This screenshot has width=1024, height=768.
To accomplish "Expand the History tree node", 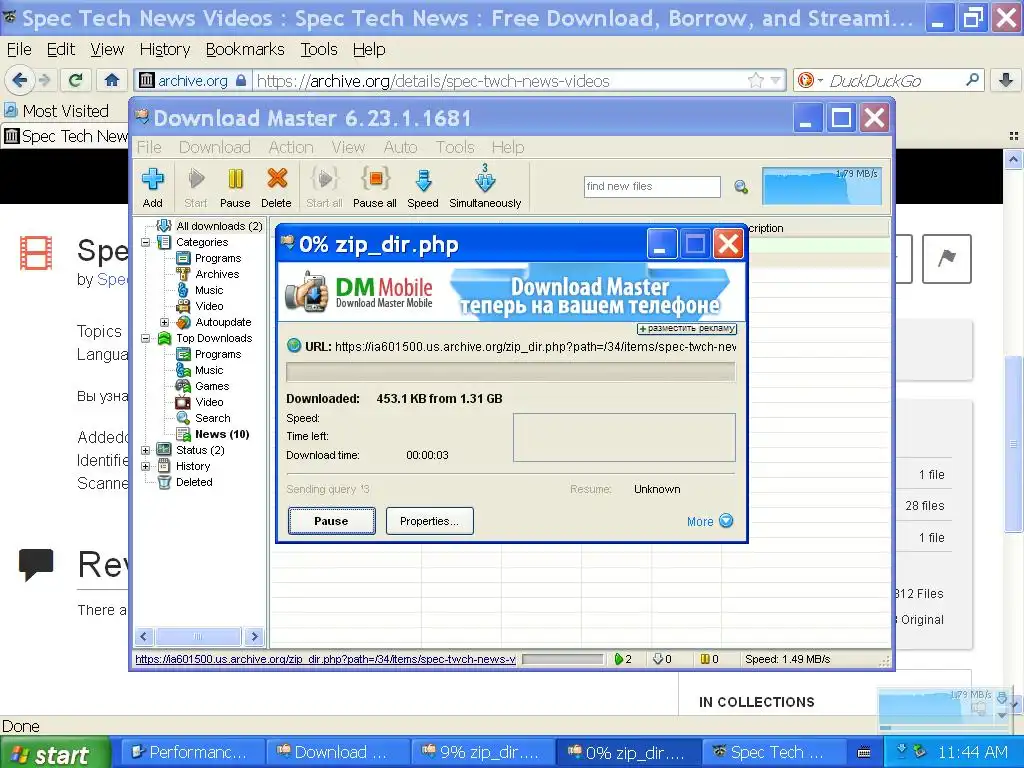I will click(146, 466).
